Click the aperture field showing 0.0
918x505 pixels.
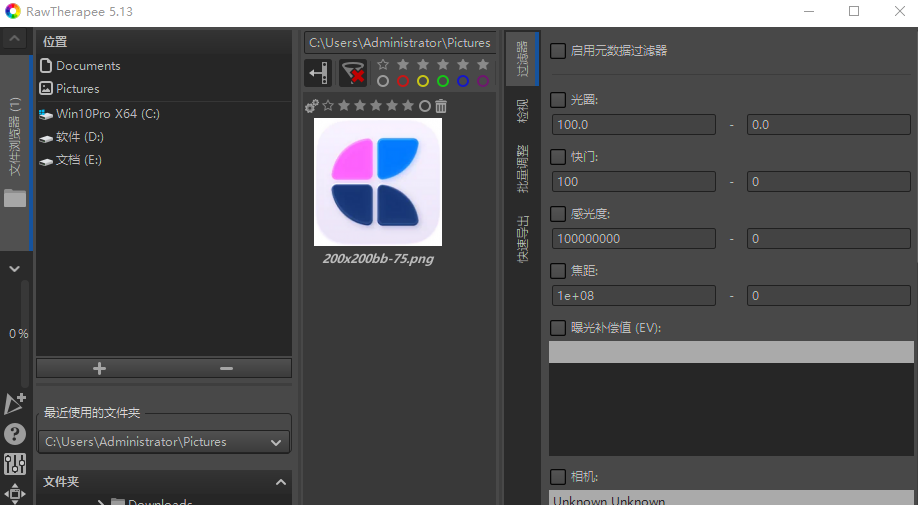(828, 125)
